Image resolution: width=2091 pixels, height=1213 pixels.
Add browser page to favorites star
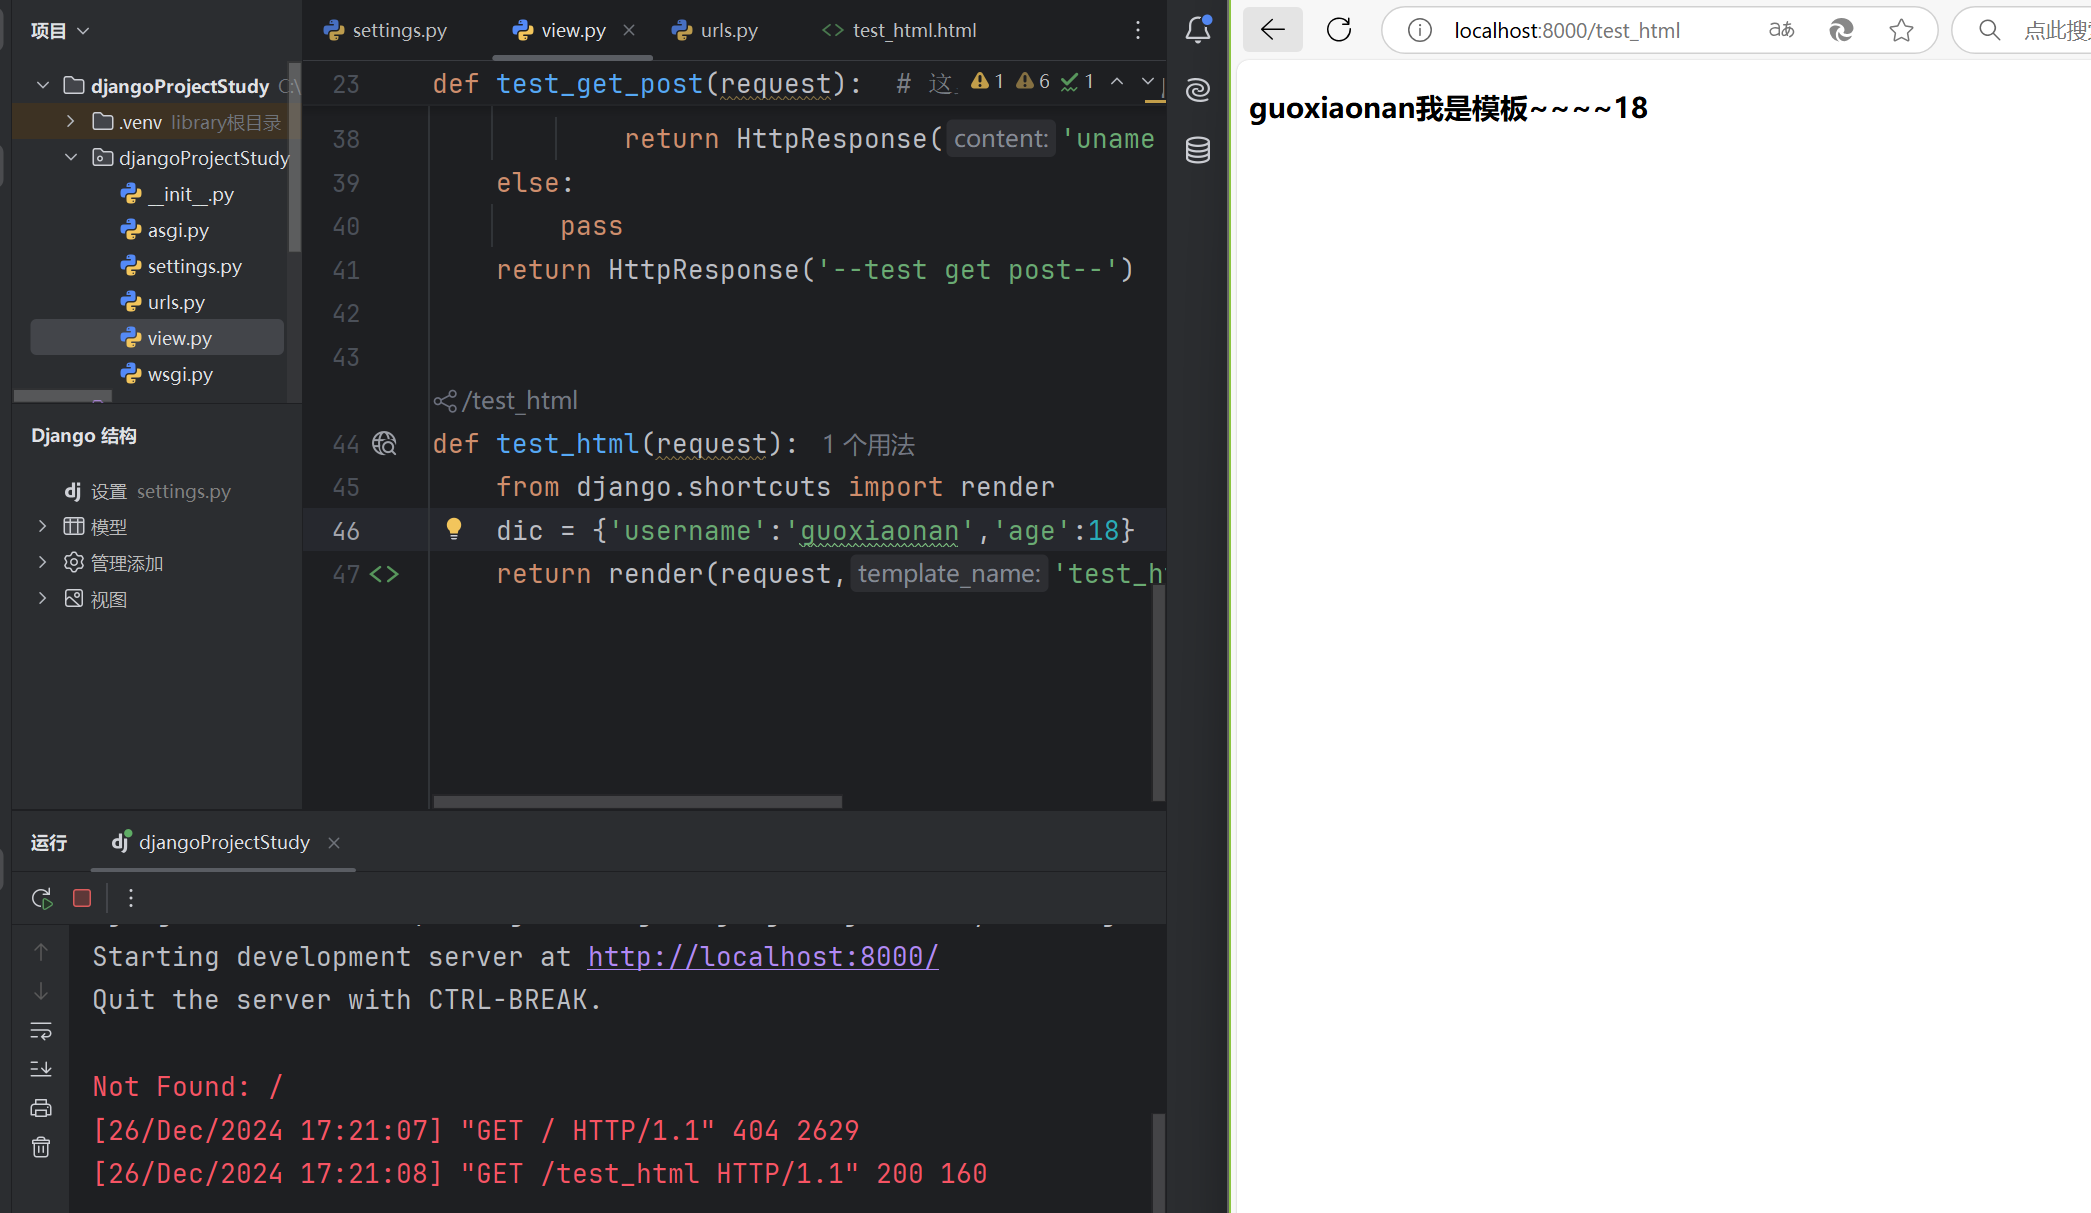1901,30
